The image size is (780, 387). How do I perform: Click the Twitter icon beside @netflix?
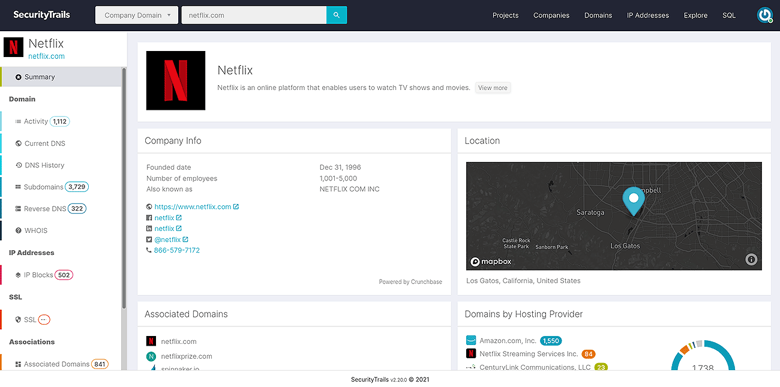[x=149, y=239]
